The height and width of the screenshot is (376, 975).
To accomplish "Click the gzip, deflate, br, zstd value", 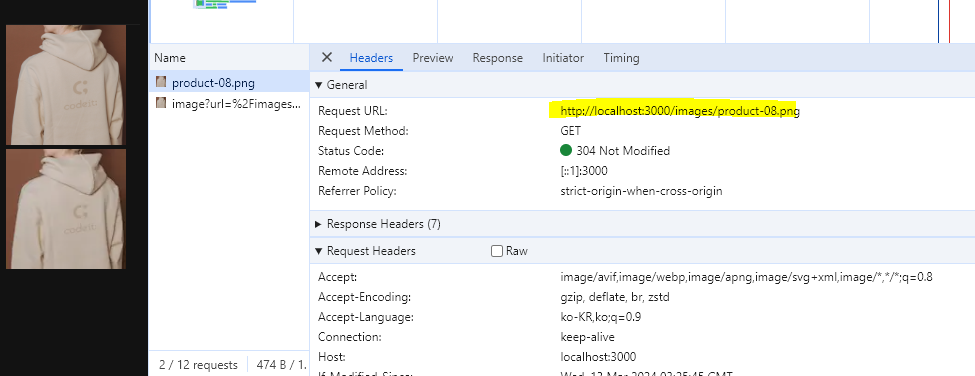I will 614,297.
